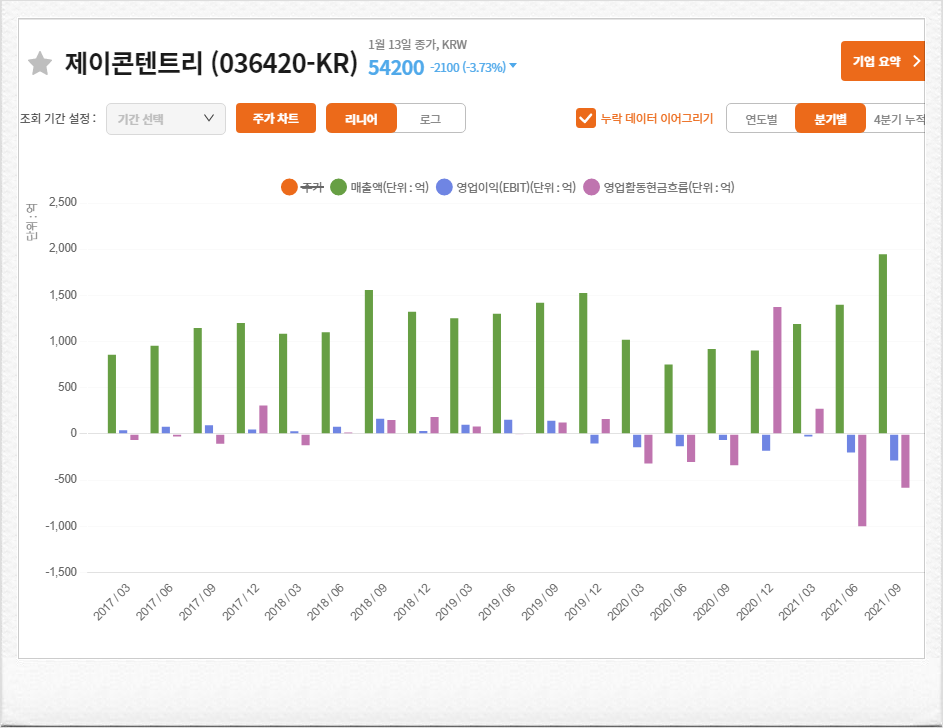Select the 연도별 yearly tab
This screenshot has height=728, width=943.
pyautogui.click(x=761, y=118)
